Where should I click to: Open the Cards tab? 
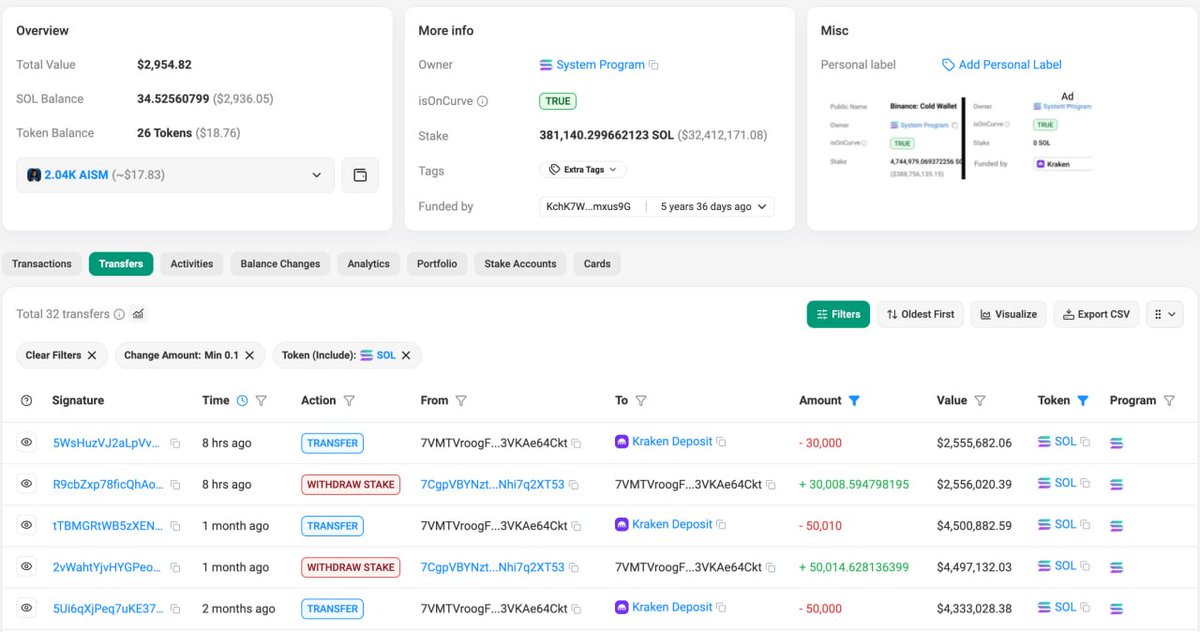point(597,264)
